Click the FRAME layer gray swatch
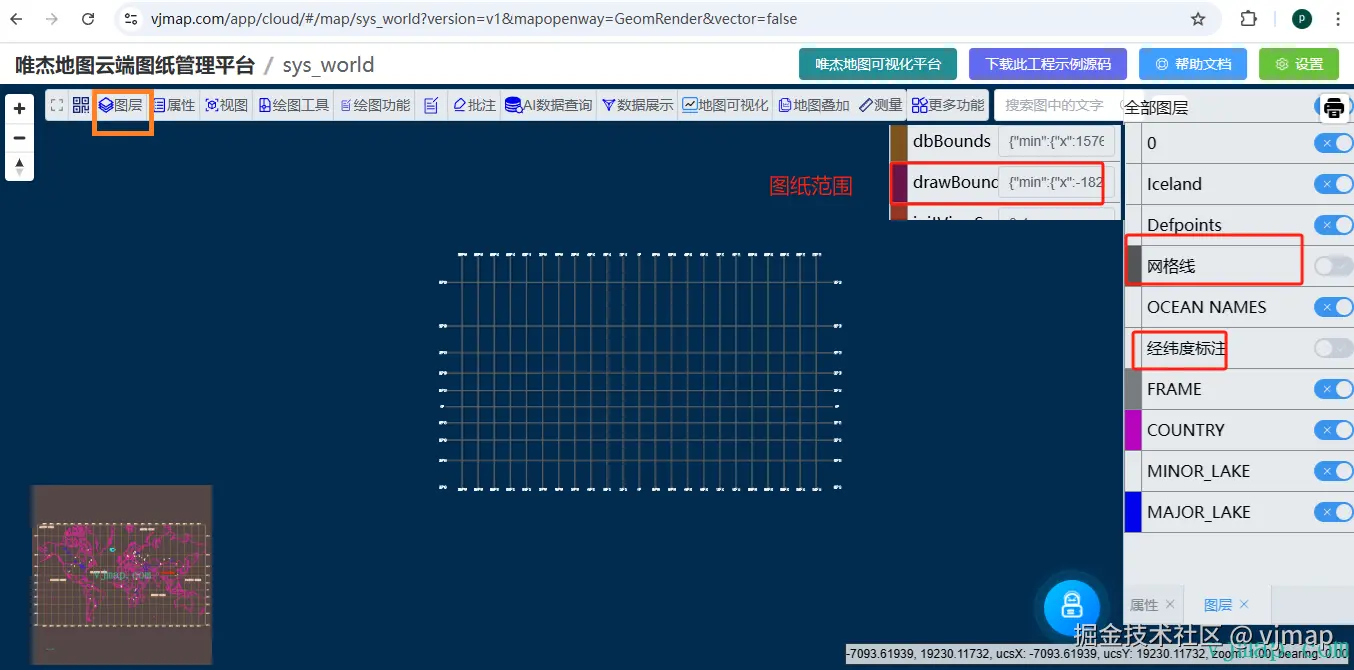Screen dimensions: 1354x670 (1133, 389)
